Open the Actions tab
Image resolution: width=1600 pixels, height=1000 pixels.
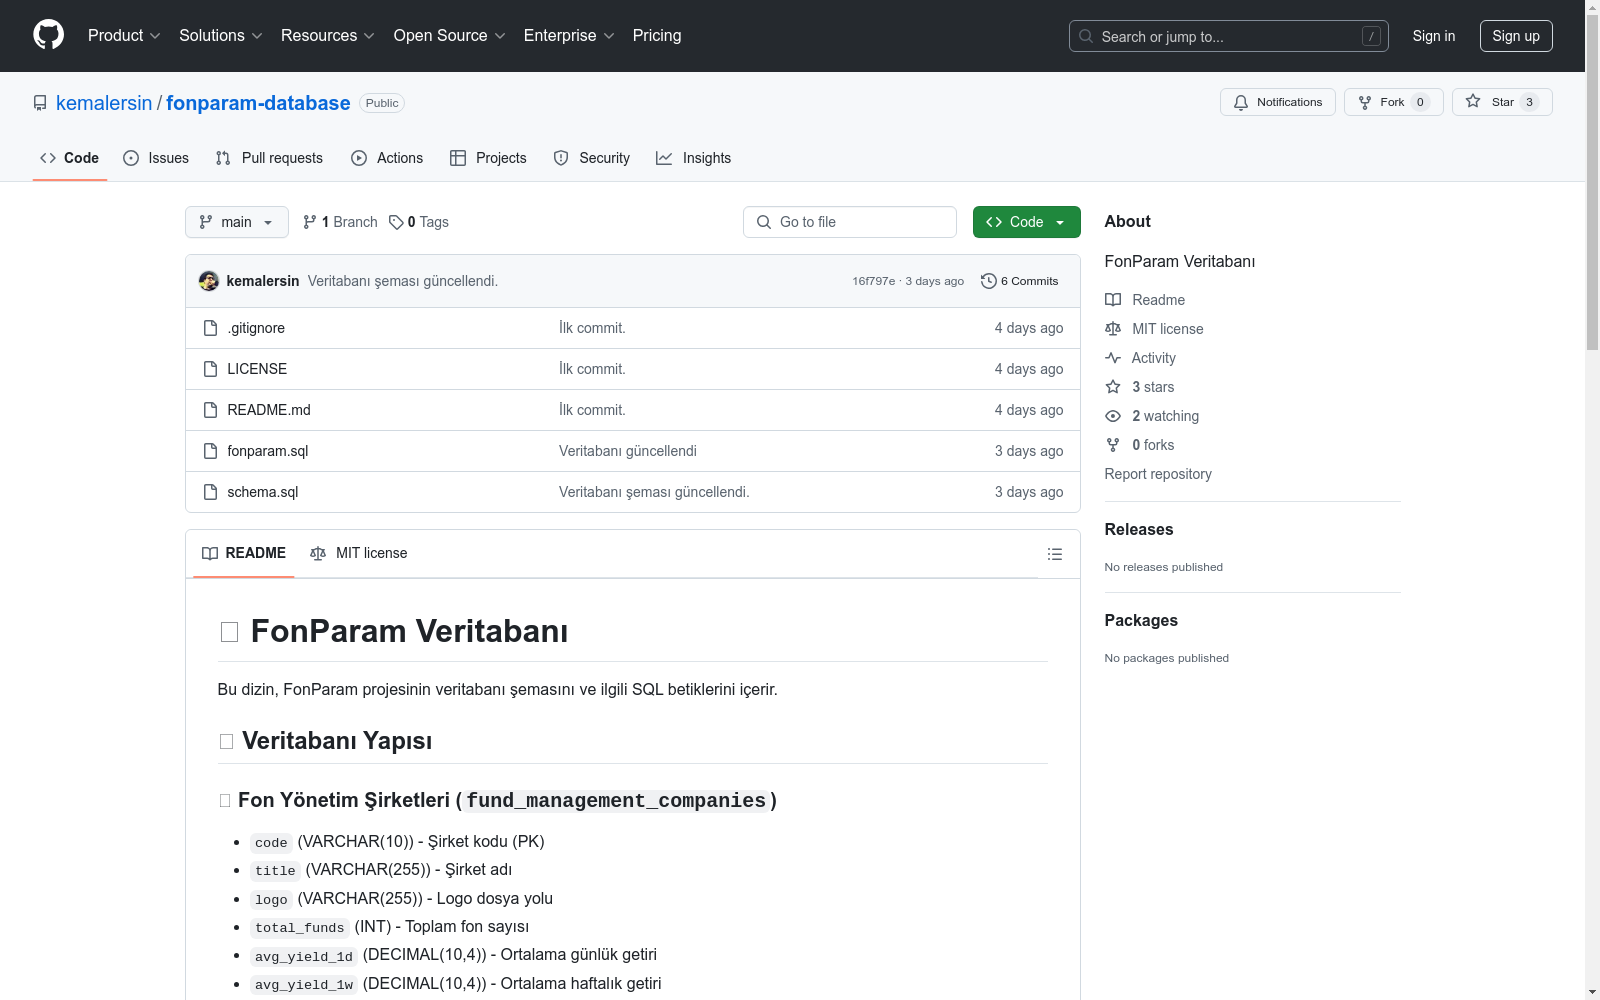coord(387,158)
